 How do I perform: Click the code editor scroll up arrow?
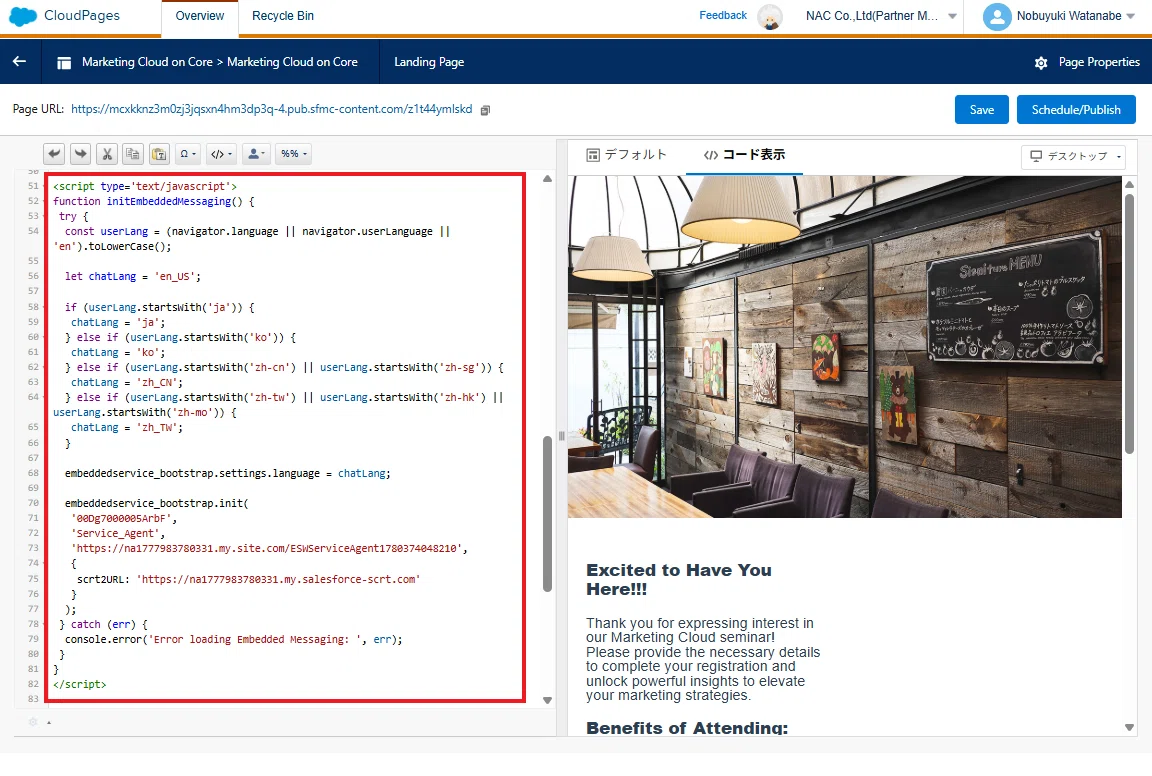547,179
